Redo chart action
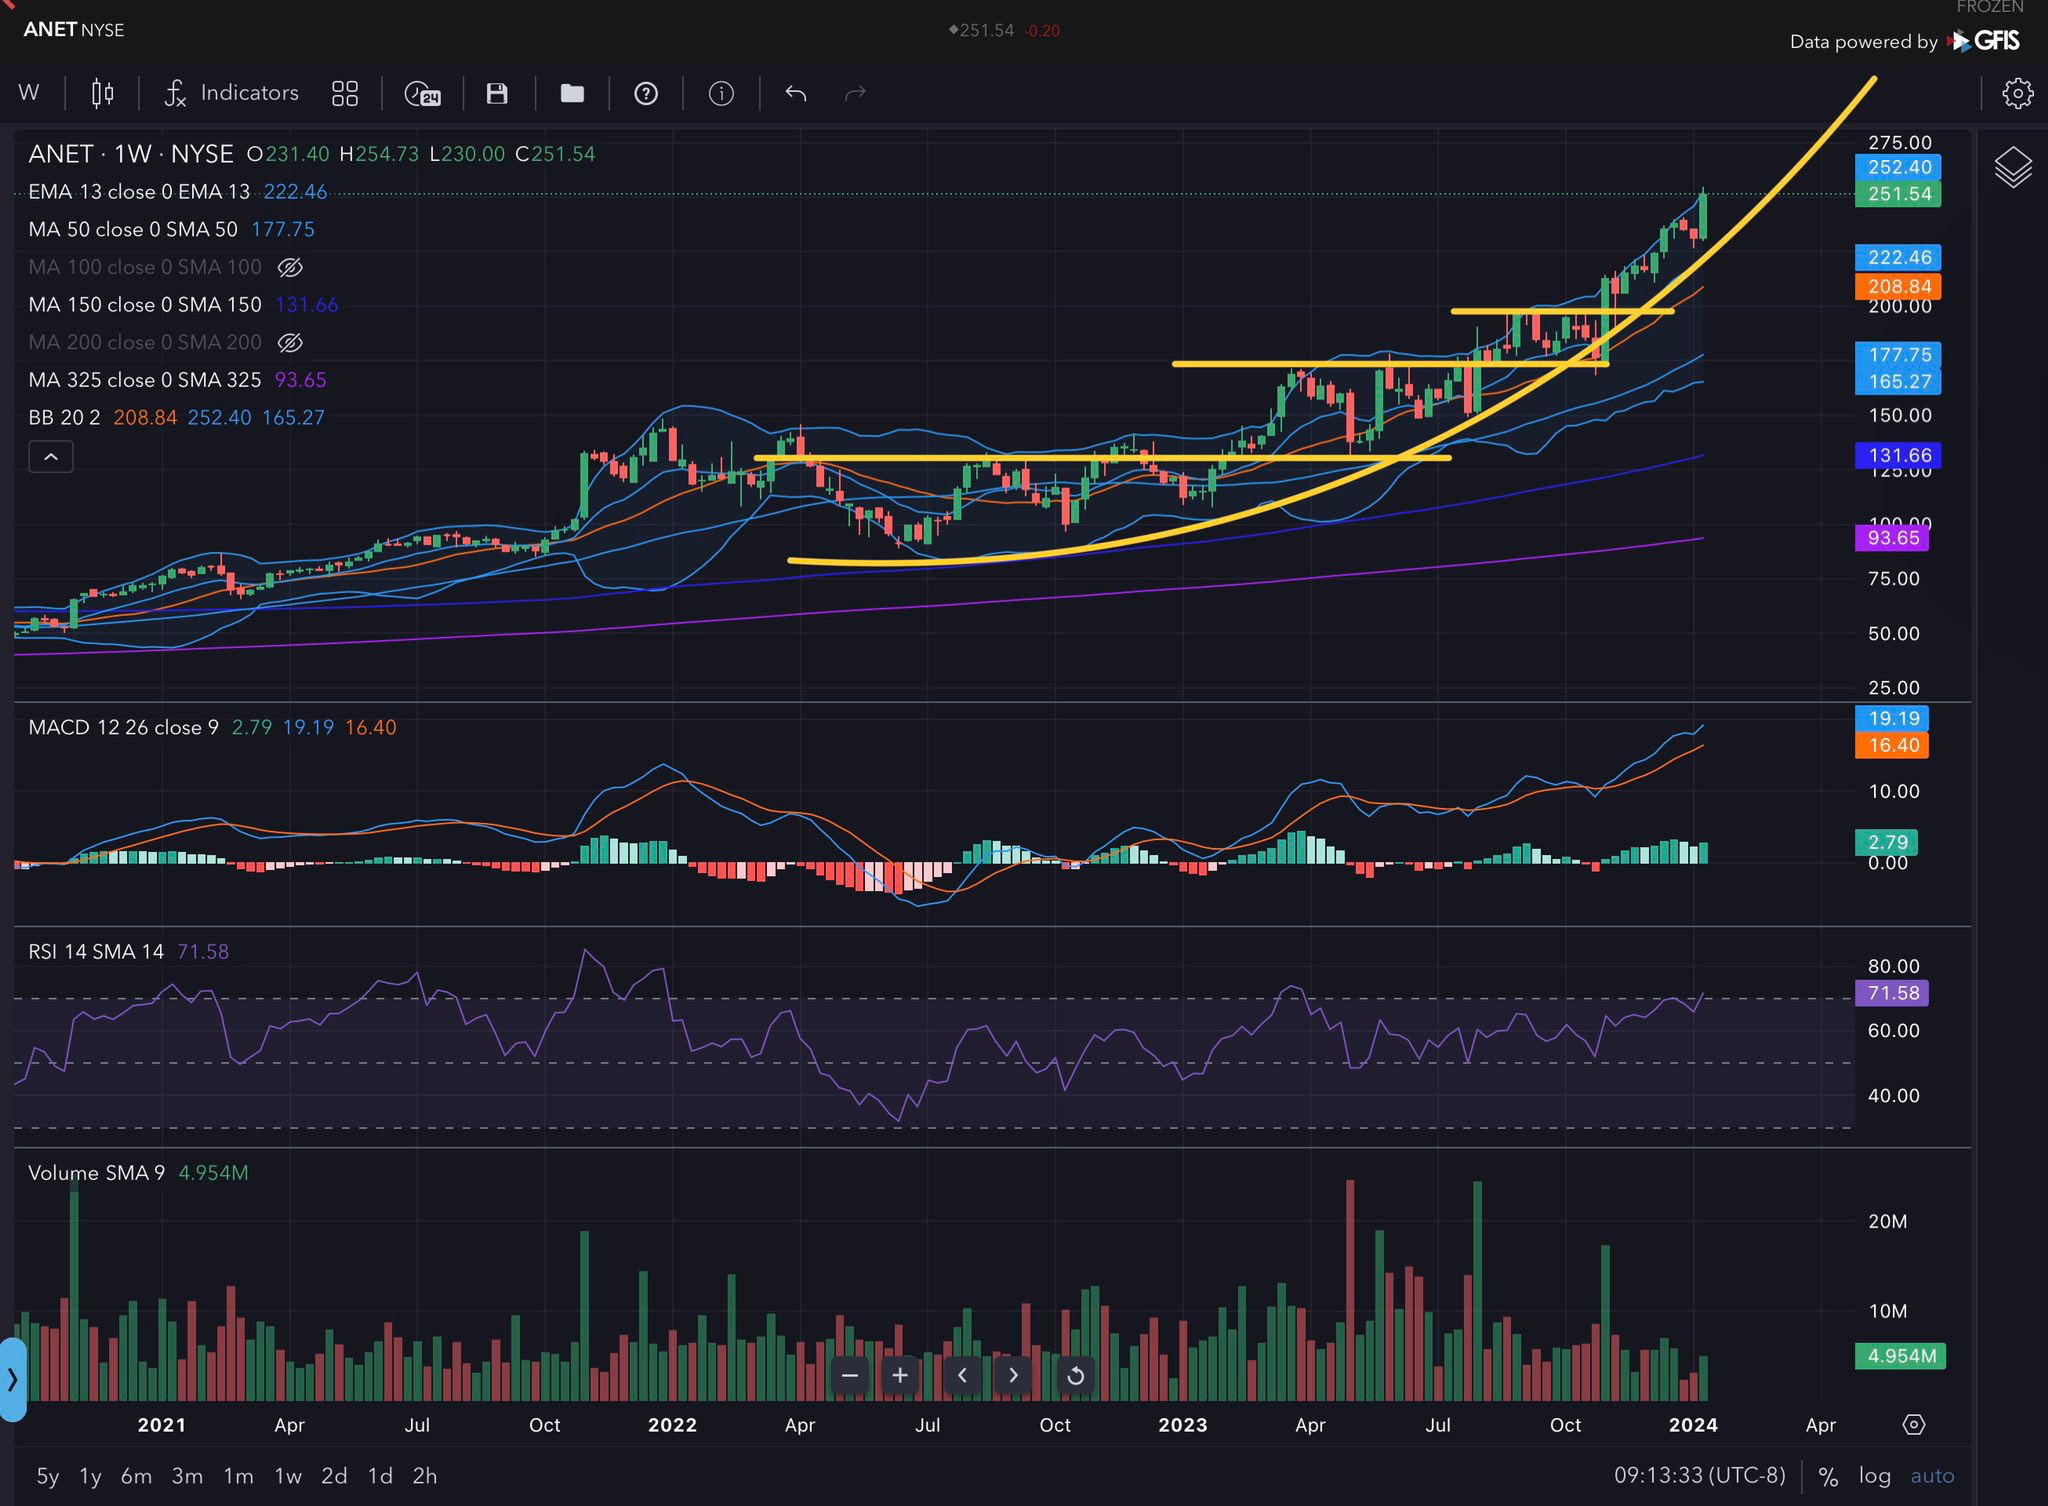 click(855, 93)
